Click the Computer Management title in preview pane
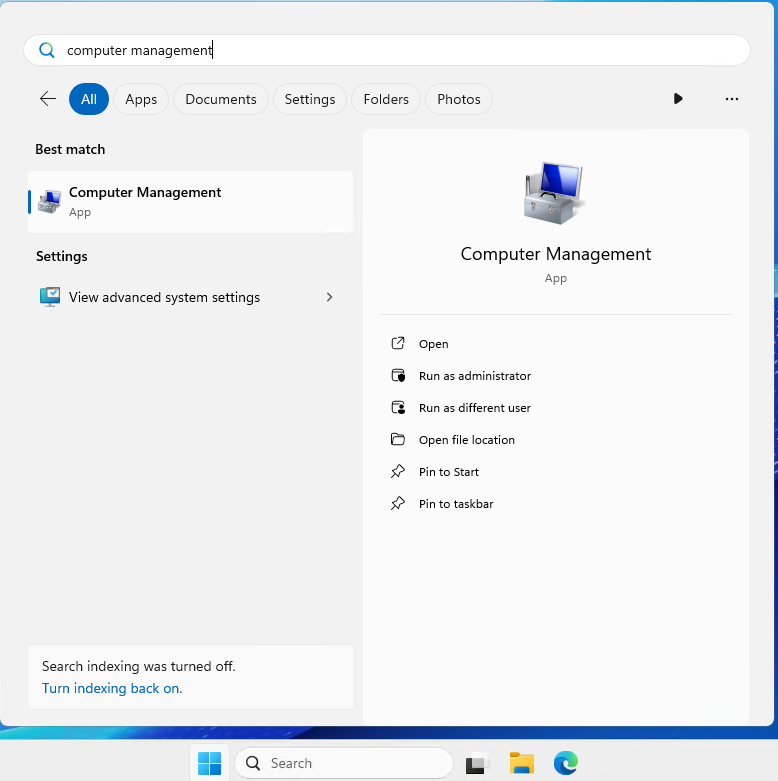This screenshot has width=778, height=781. pos(555,254)
